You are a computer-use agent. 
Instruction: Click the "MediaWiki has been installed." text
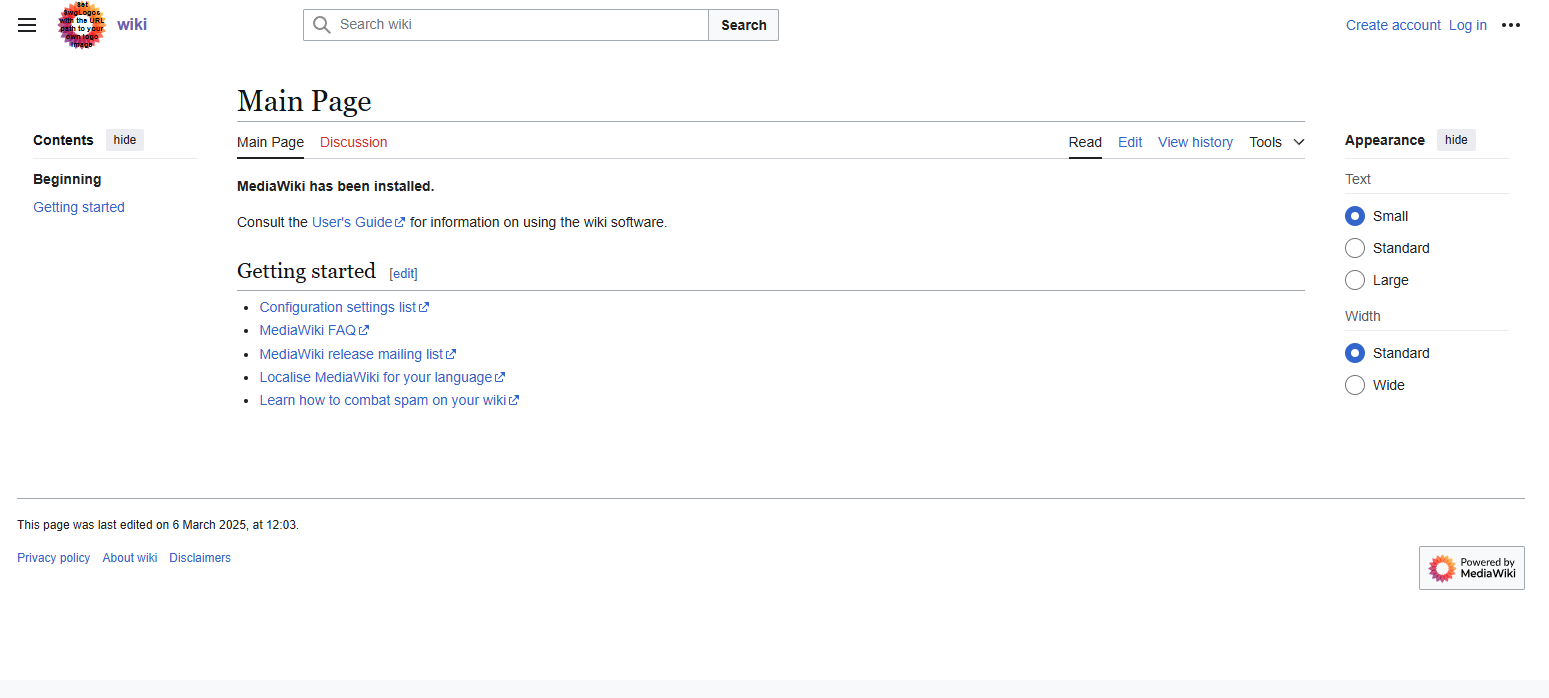coord(336,186)
